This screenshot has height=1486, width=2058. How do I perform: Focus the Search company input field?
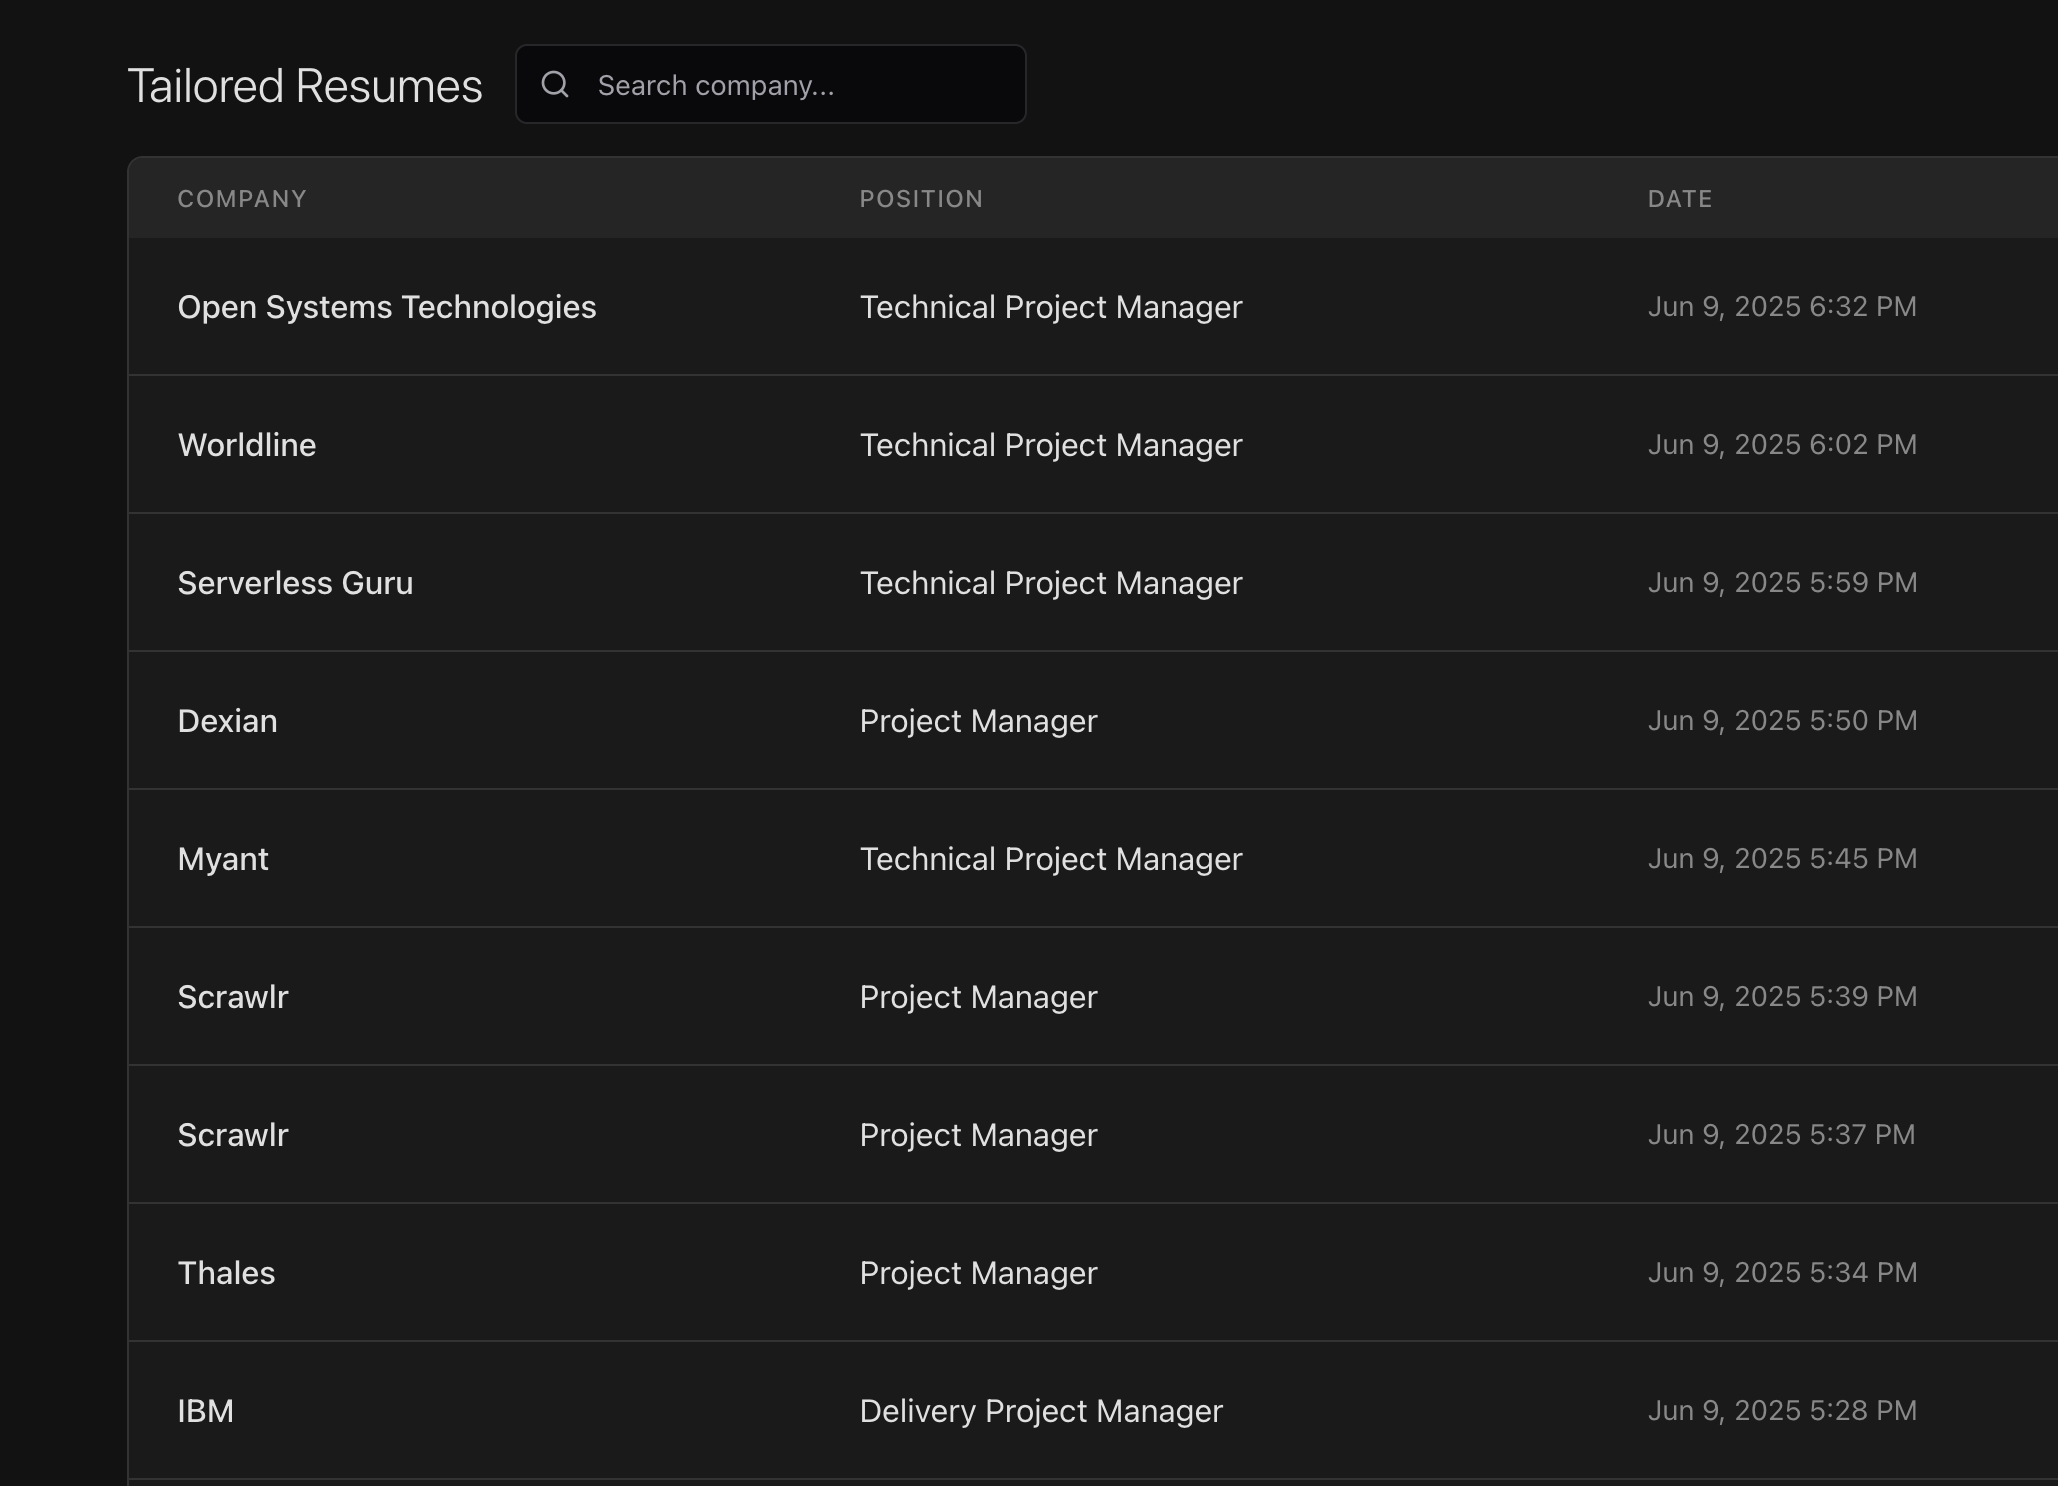[x=770, y=85]
